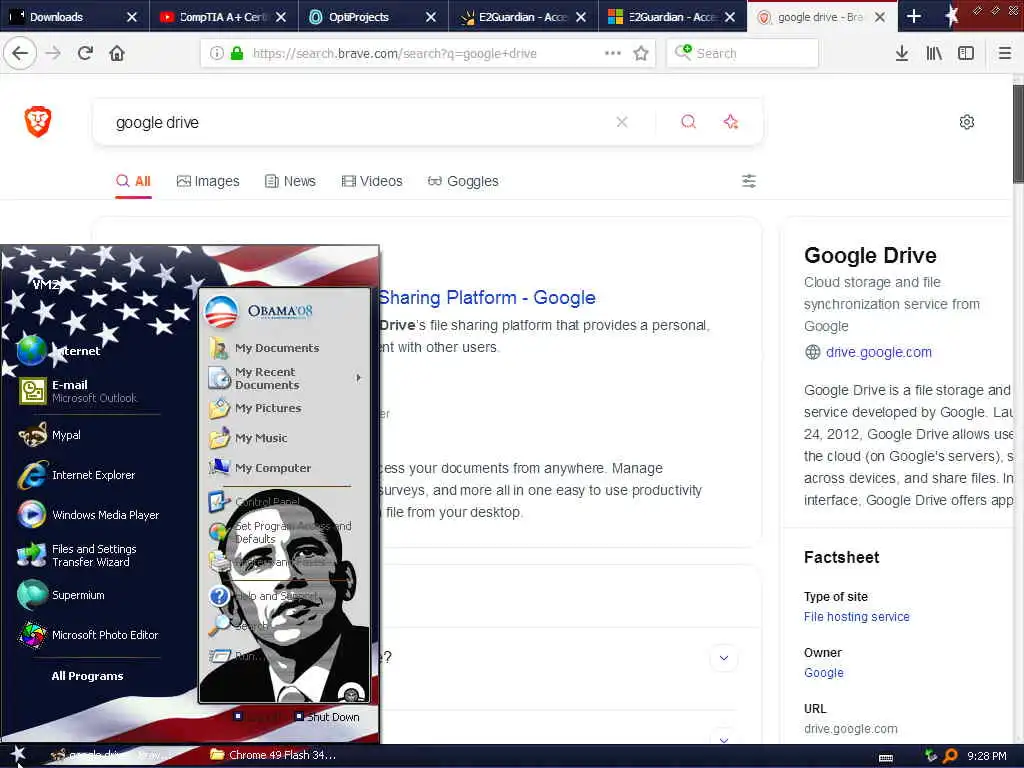Open Chrome 49 Flash folder taskbar item
This screenshot has width=1024, height=768.
[273, 755]
